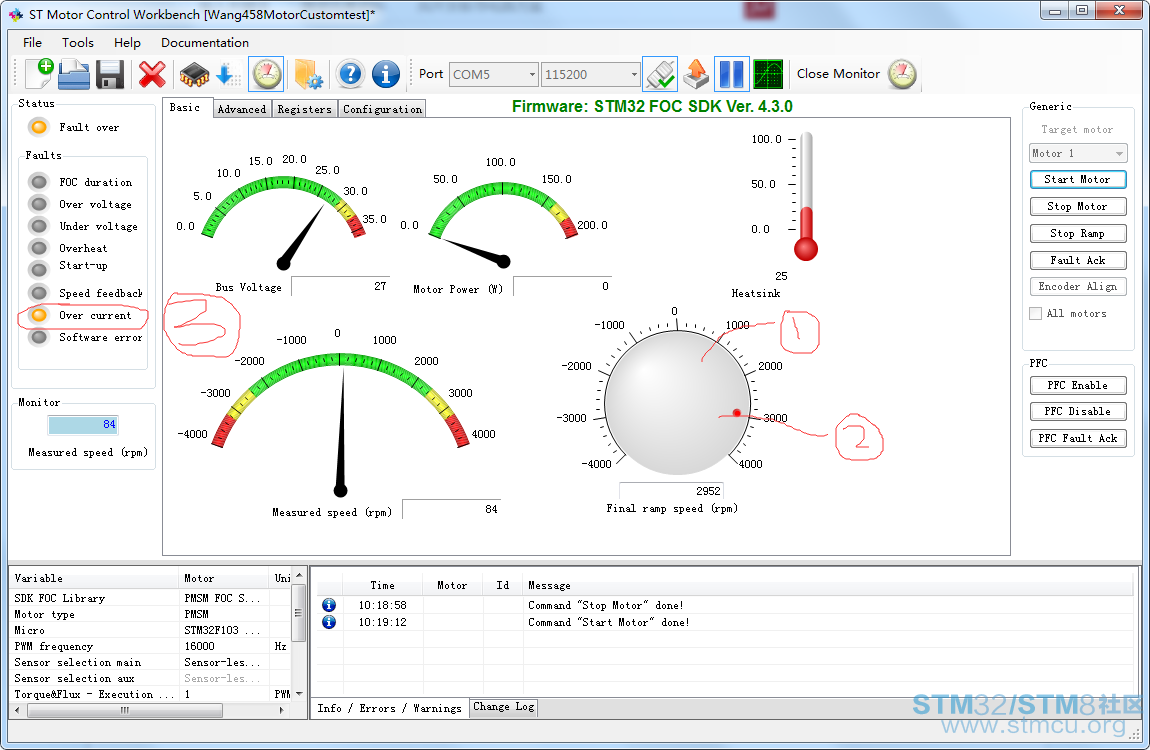Image resolution: width=1150 pixels, height=750 pixels.
Task: Switch to the Registers tab
Action: [x=304, y=109]
